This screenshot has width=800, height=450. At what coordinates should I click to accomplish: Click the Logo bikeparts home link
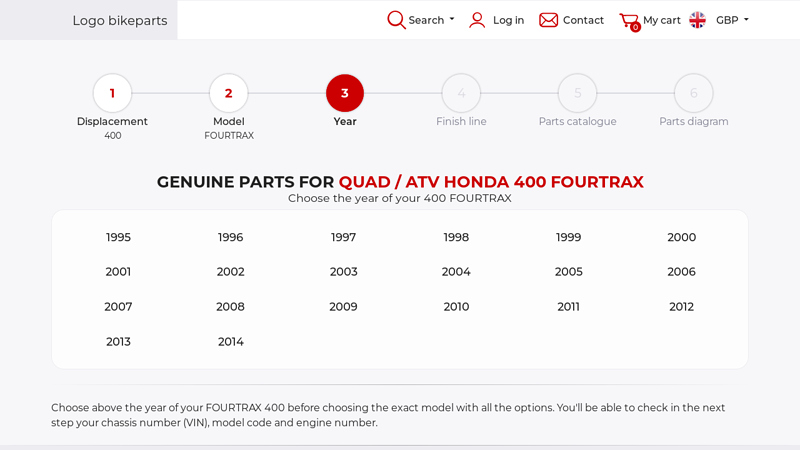point(120,20)
